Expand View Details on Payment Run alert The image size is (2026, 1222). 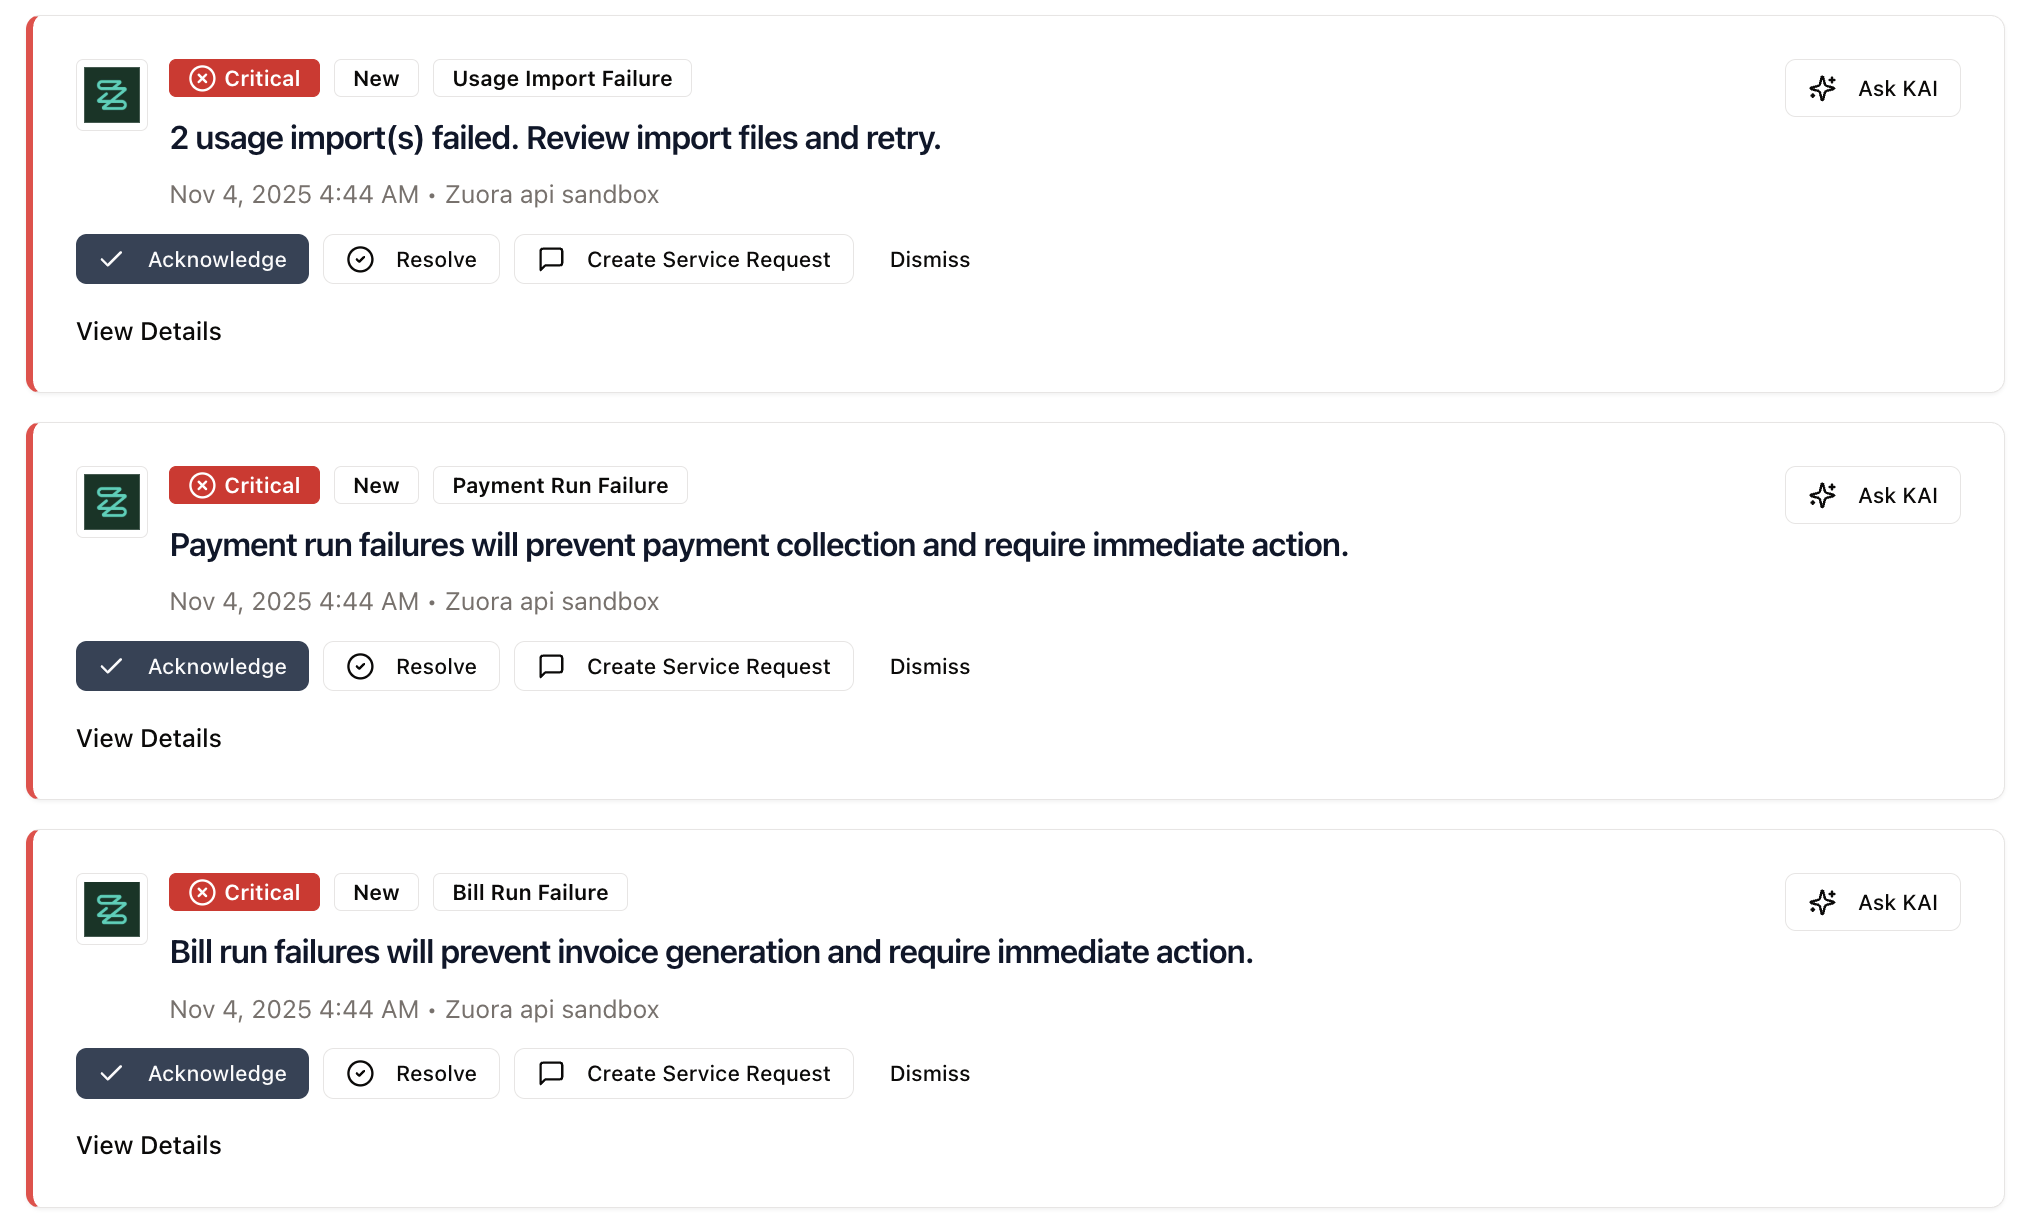[x=149, y=738]
